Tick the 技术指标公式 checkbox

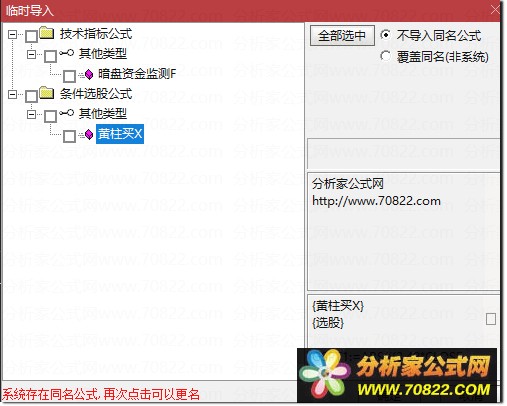(x=31, y=36)
